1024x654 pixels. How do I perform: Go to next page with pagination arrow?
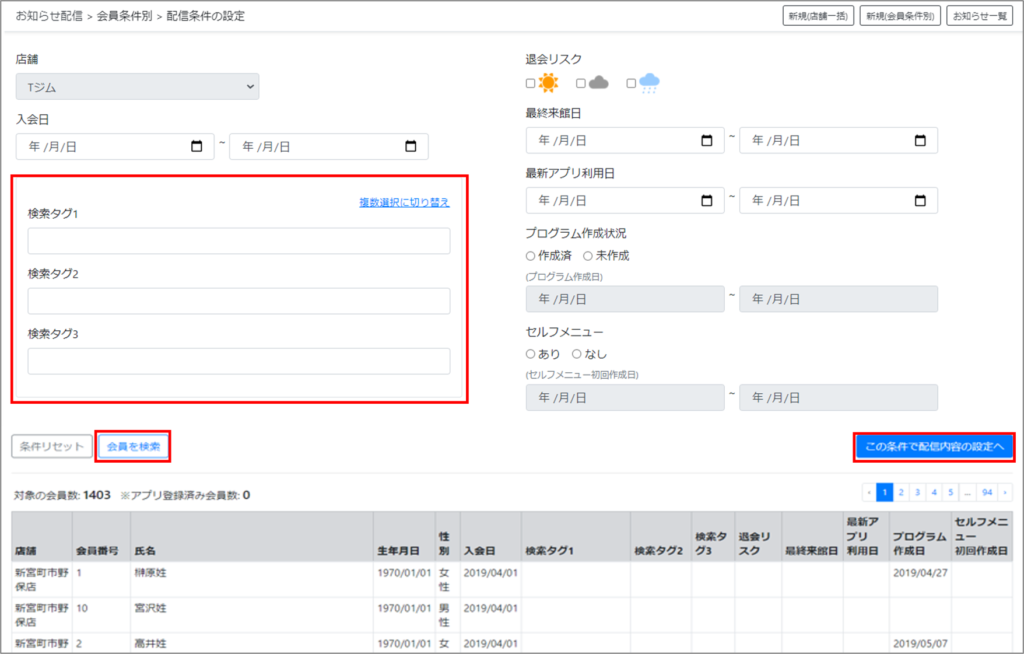tap(1003, 492)
